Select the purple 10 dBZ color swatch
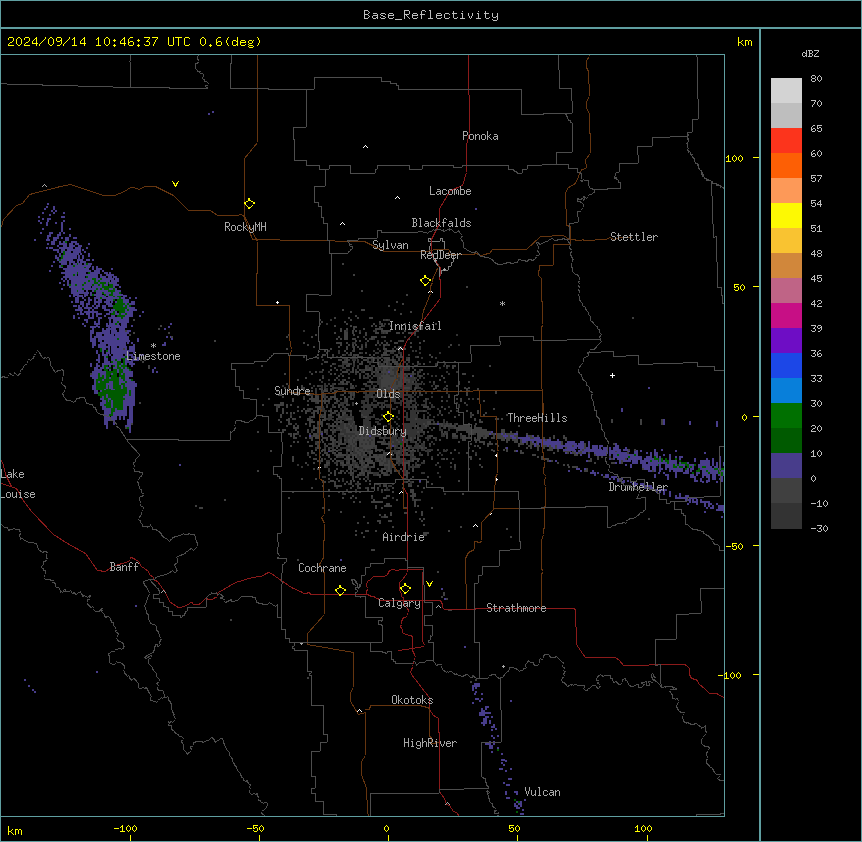Viewport: 862px width, 842px height. coord(786,466)
